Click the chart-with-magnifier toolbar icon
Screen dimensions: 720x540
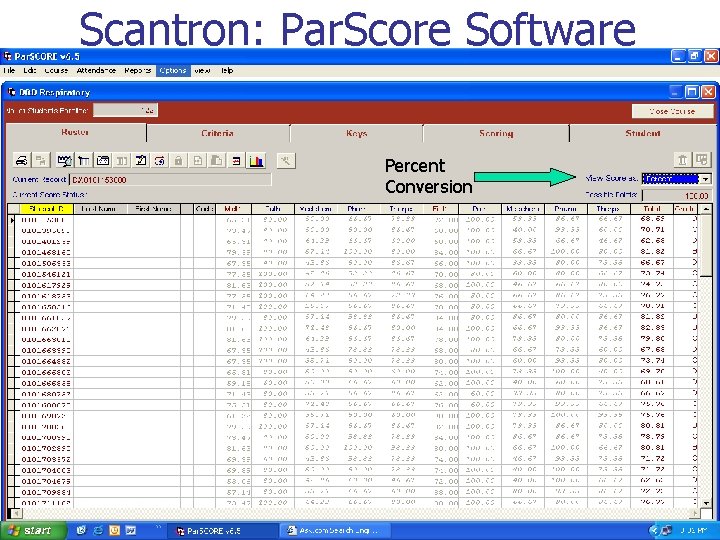(65, 160)
